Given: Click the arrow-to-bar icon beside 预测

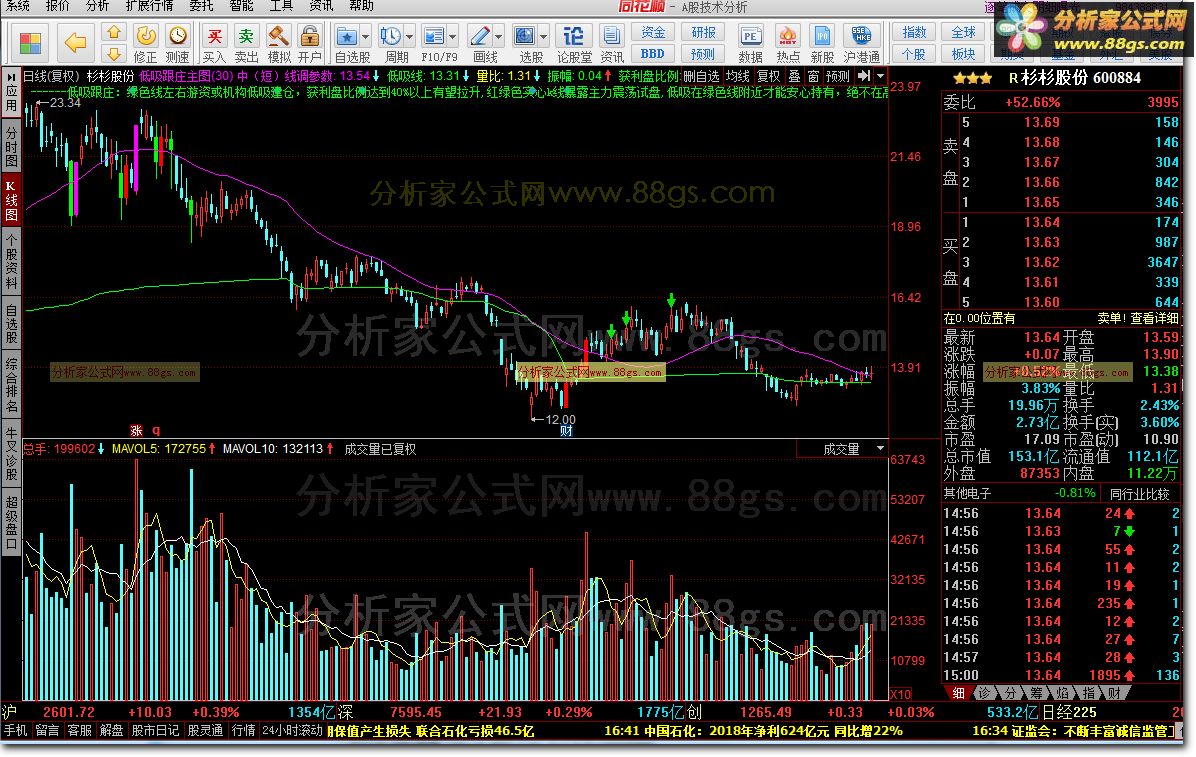Looking at the screenshot, I should pyautogui.click(x=863, y=76).
